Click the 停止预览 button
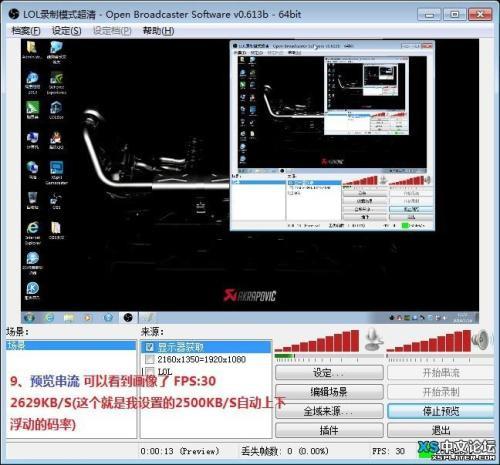This screenshot has width=500, height=465. [441, 411]
